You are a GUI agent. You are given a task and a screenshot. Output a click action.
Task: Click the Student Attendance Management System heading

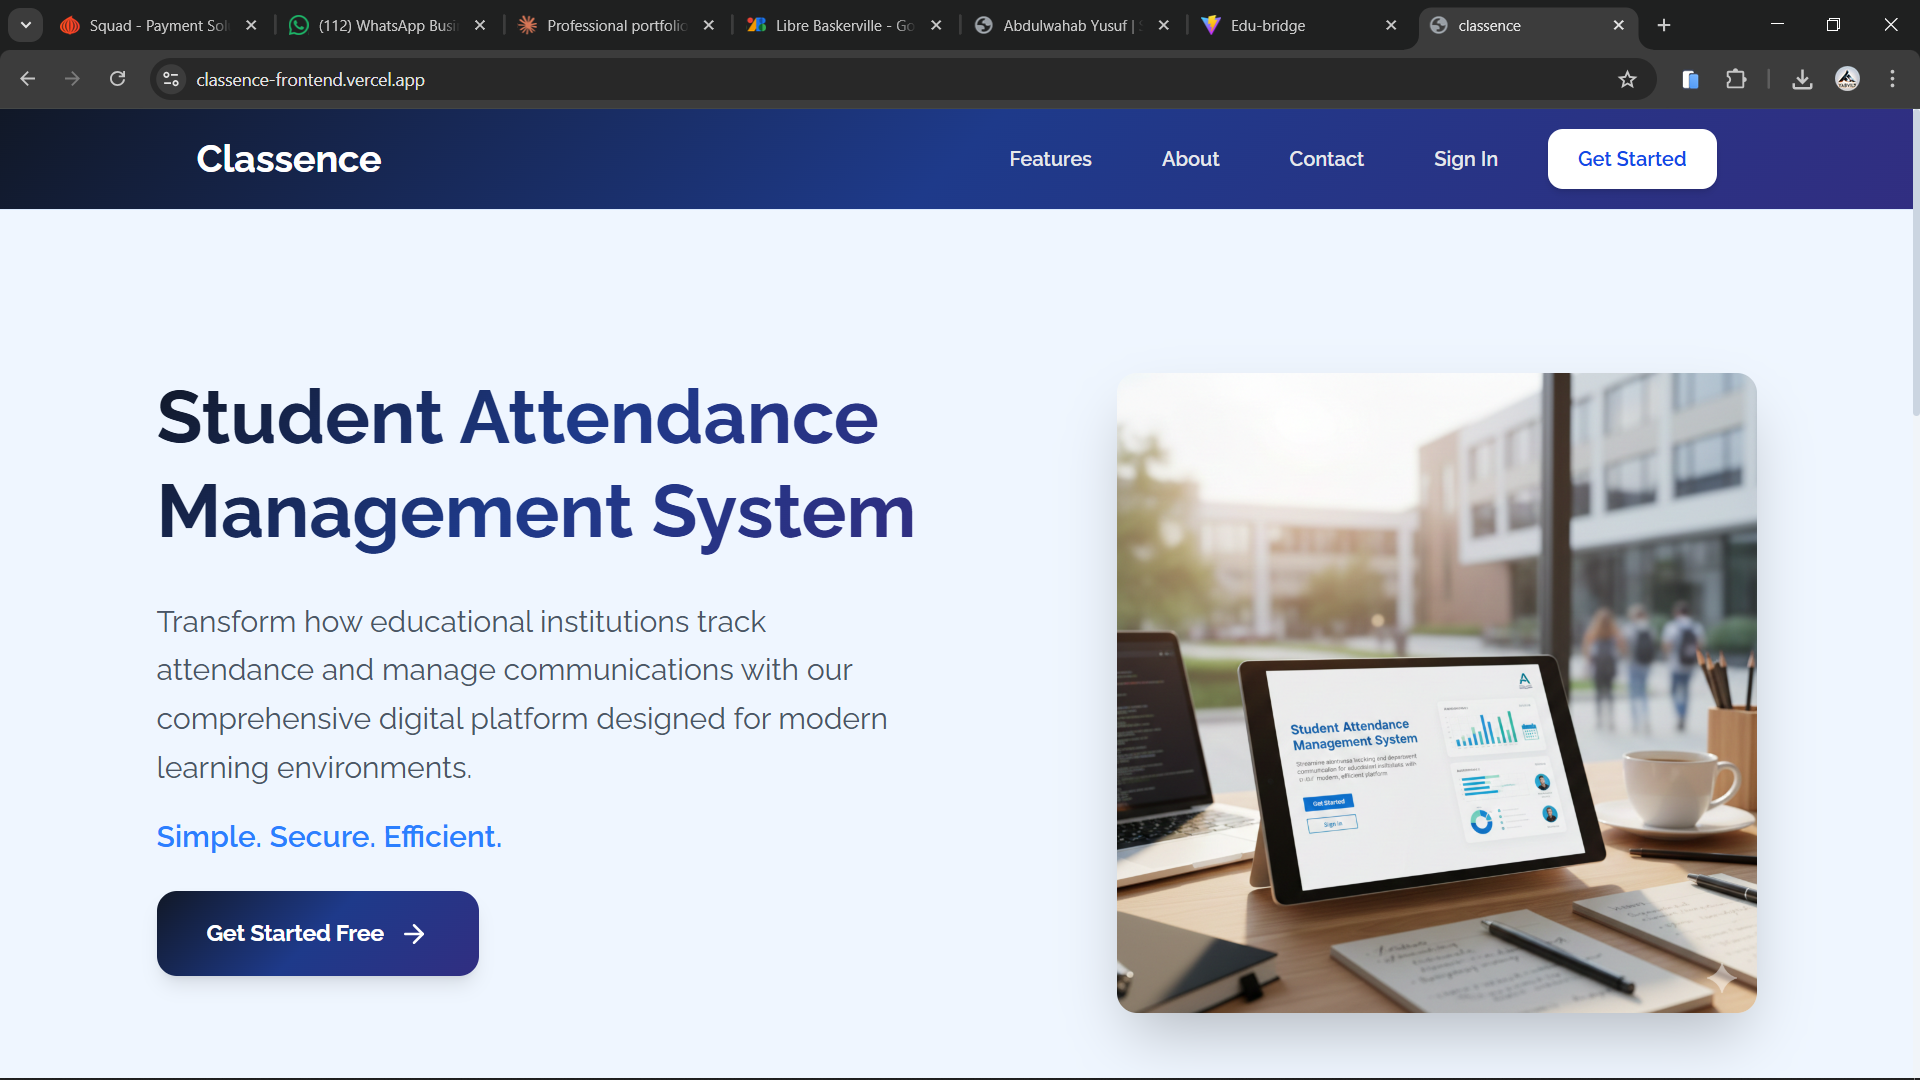point(536,464)
